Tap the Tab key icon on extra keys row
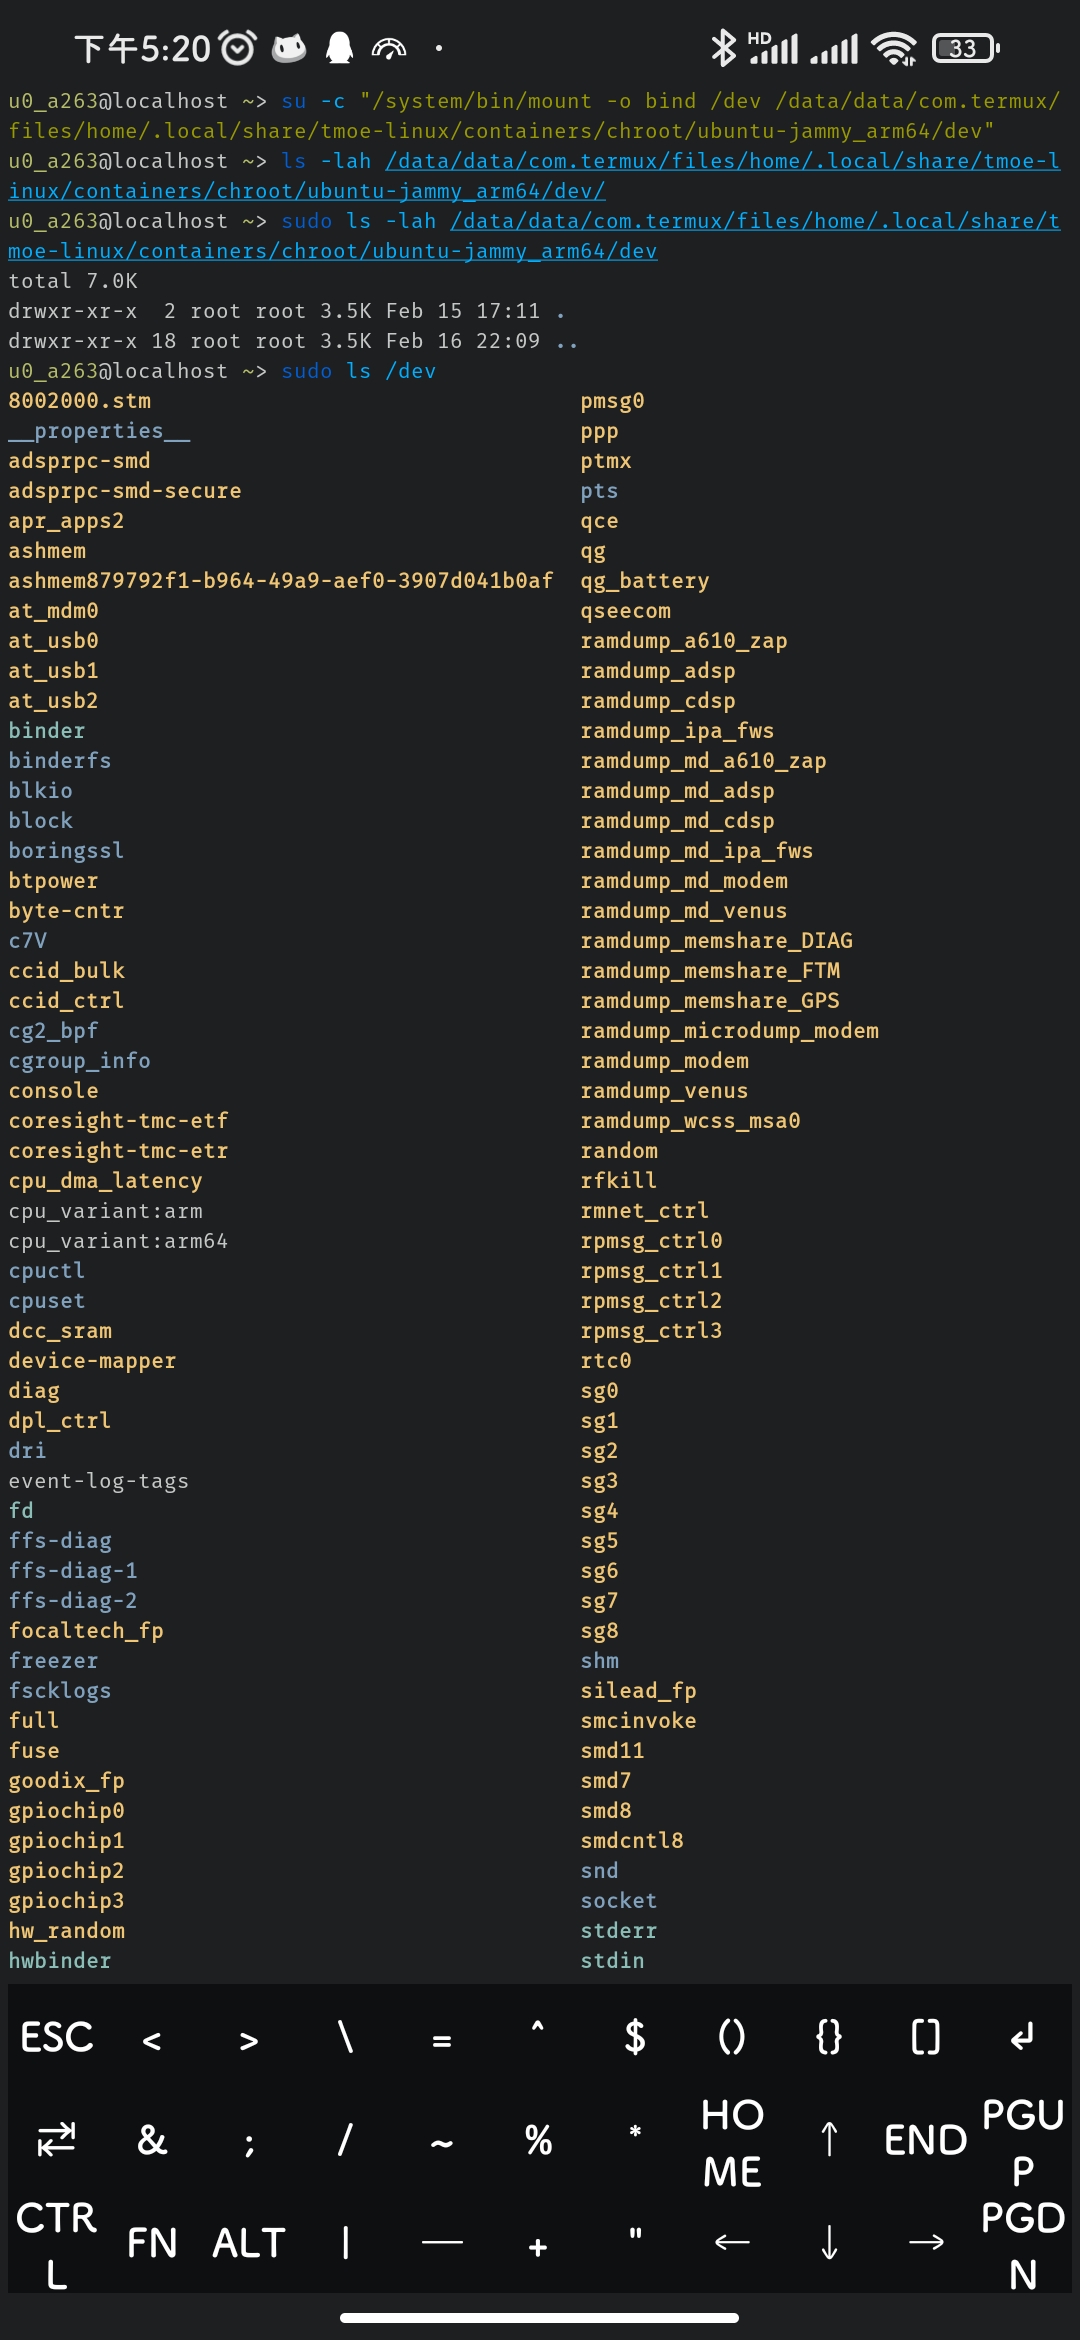This screenshot has height=2340, width=1080. (x=55, y=2137)
